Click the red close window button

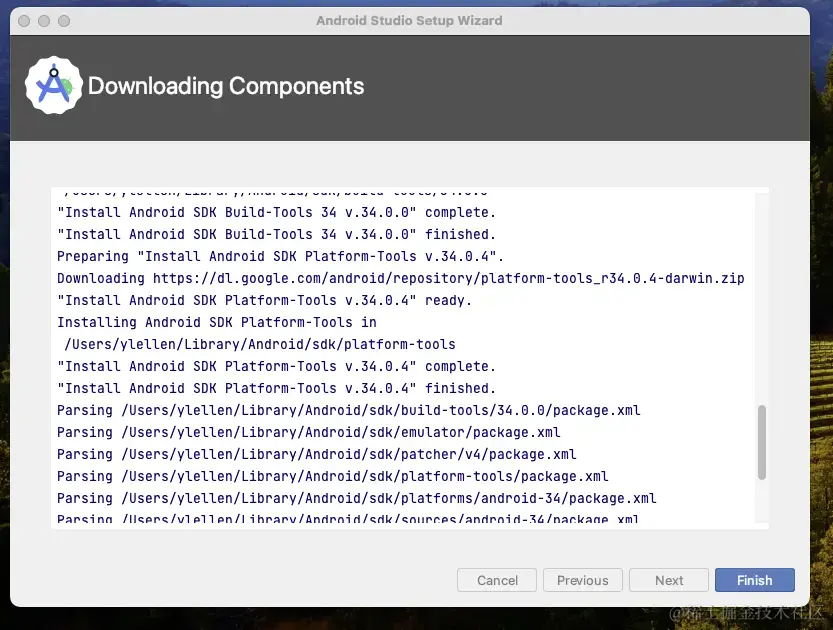(x=24, y=21)
